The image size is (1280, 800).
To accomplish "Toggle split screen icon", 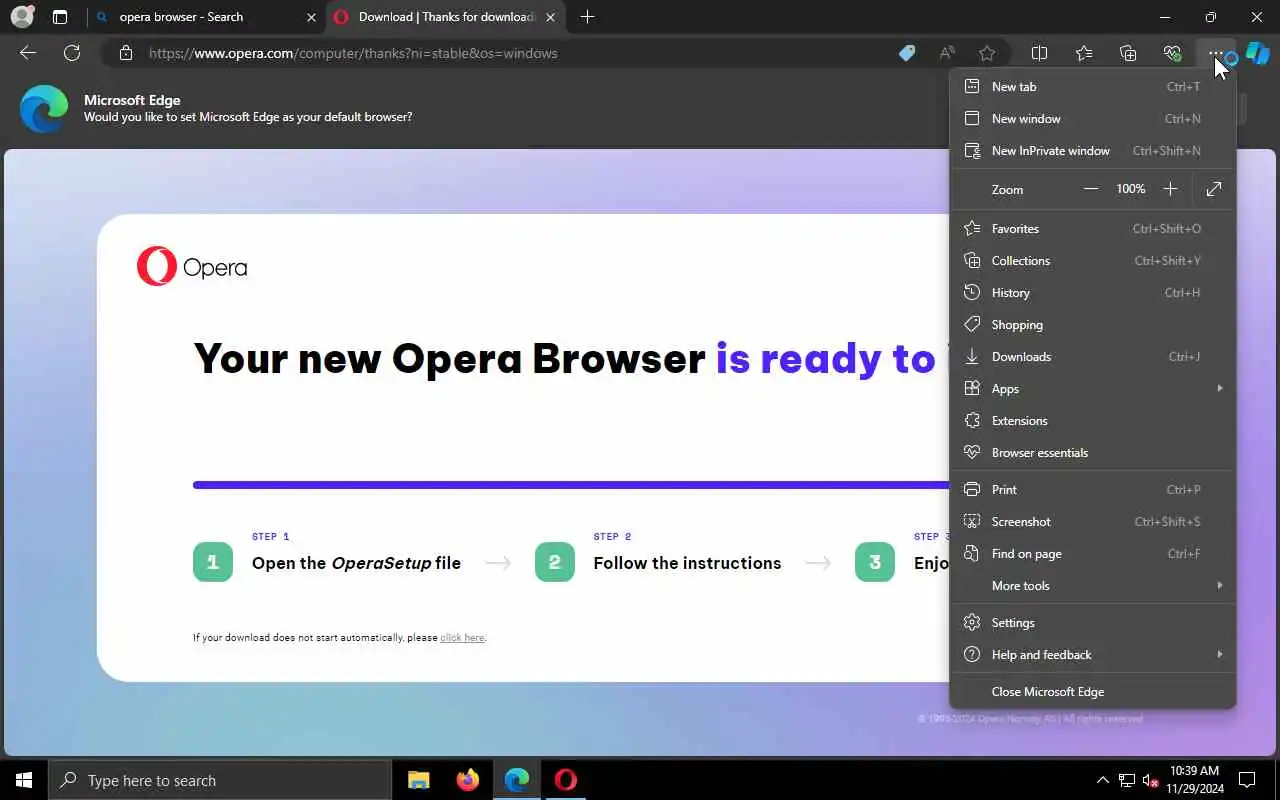I will pyautogui.click(x=1039, y=53).
